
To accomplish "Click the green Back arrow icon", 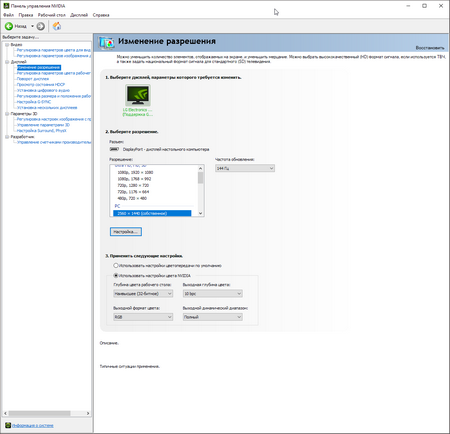I will tap(9, 26).
